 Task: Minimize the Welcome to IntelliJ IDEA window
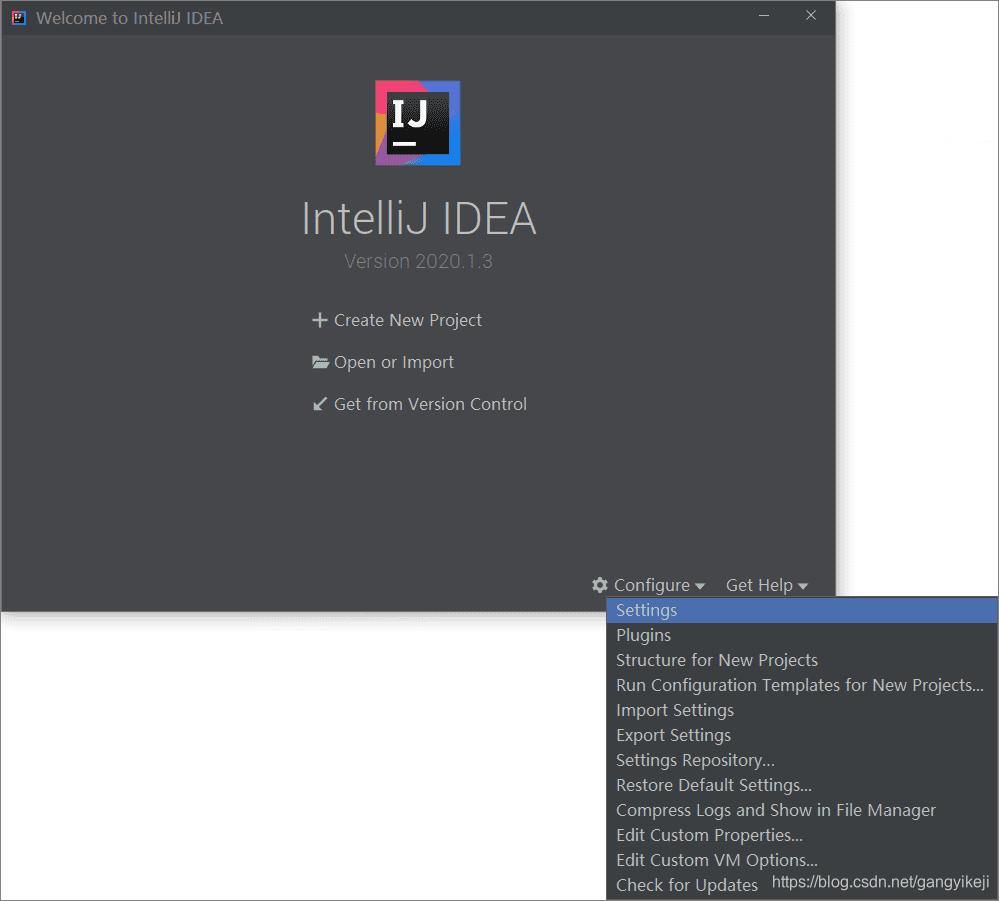tap(764, 16)
